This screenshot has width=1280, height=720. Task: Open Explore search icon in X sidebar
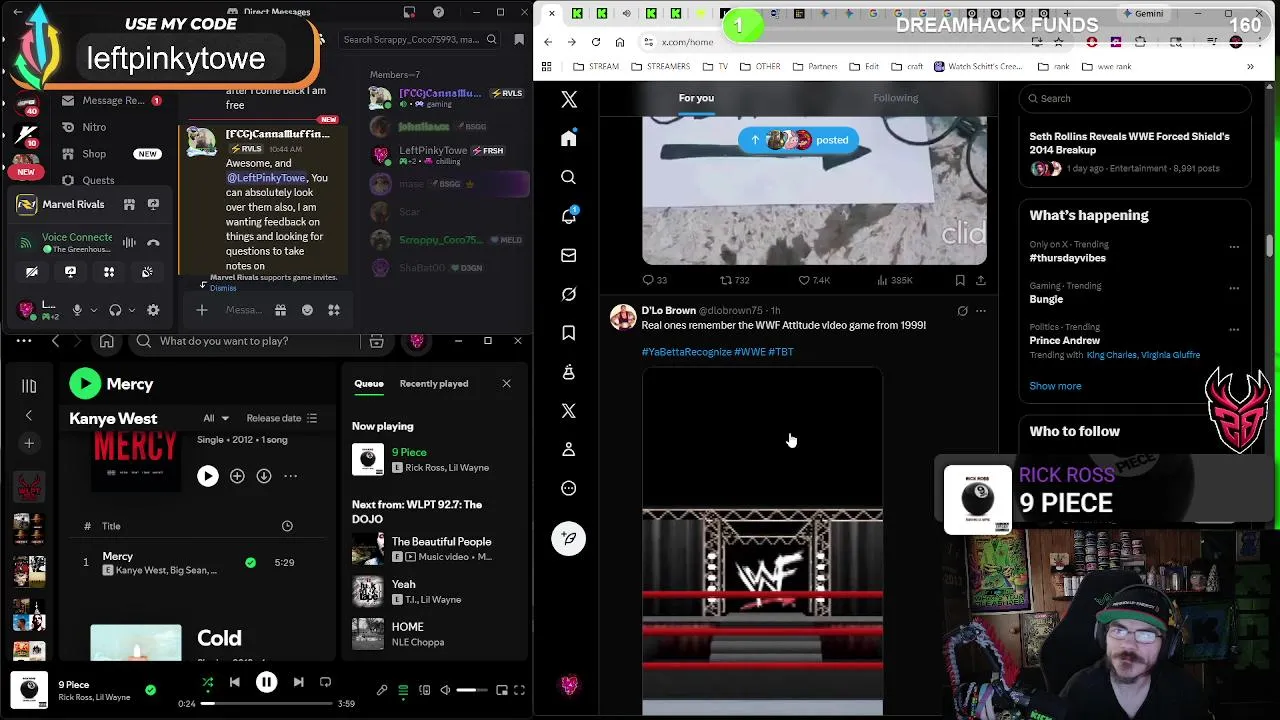(x=568, y=177)
